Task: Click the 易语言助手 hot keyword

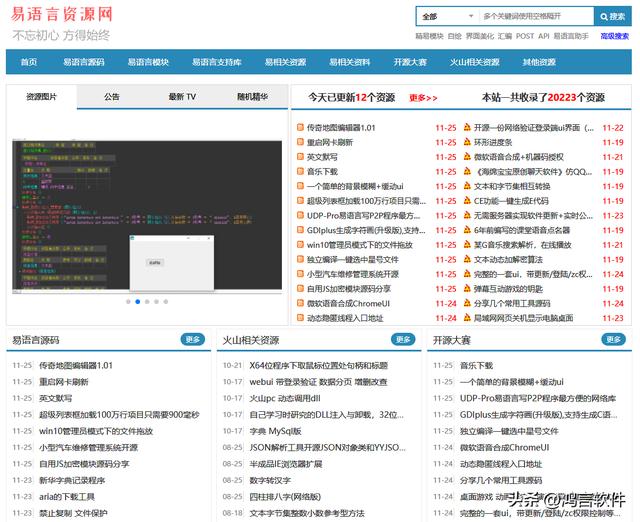Action: 571,36
